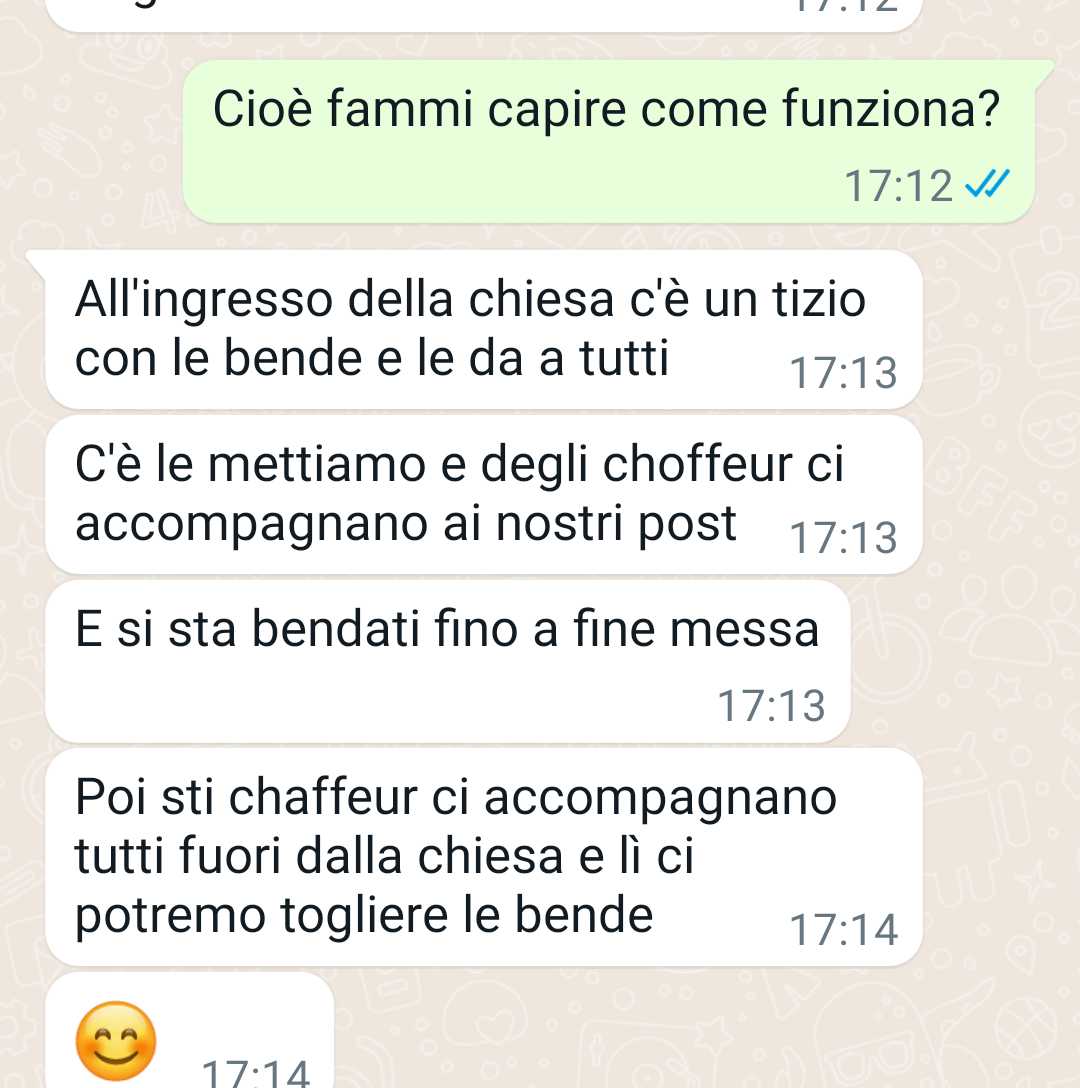Select the message starting 'All'ingresso della chiesa'
The width and height of the screenshot is (1080, 1088).
pyautogui.click(x=484, y=330)
